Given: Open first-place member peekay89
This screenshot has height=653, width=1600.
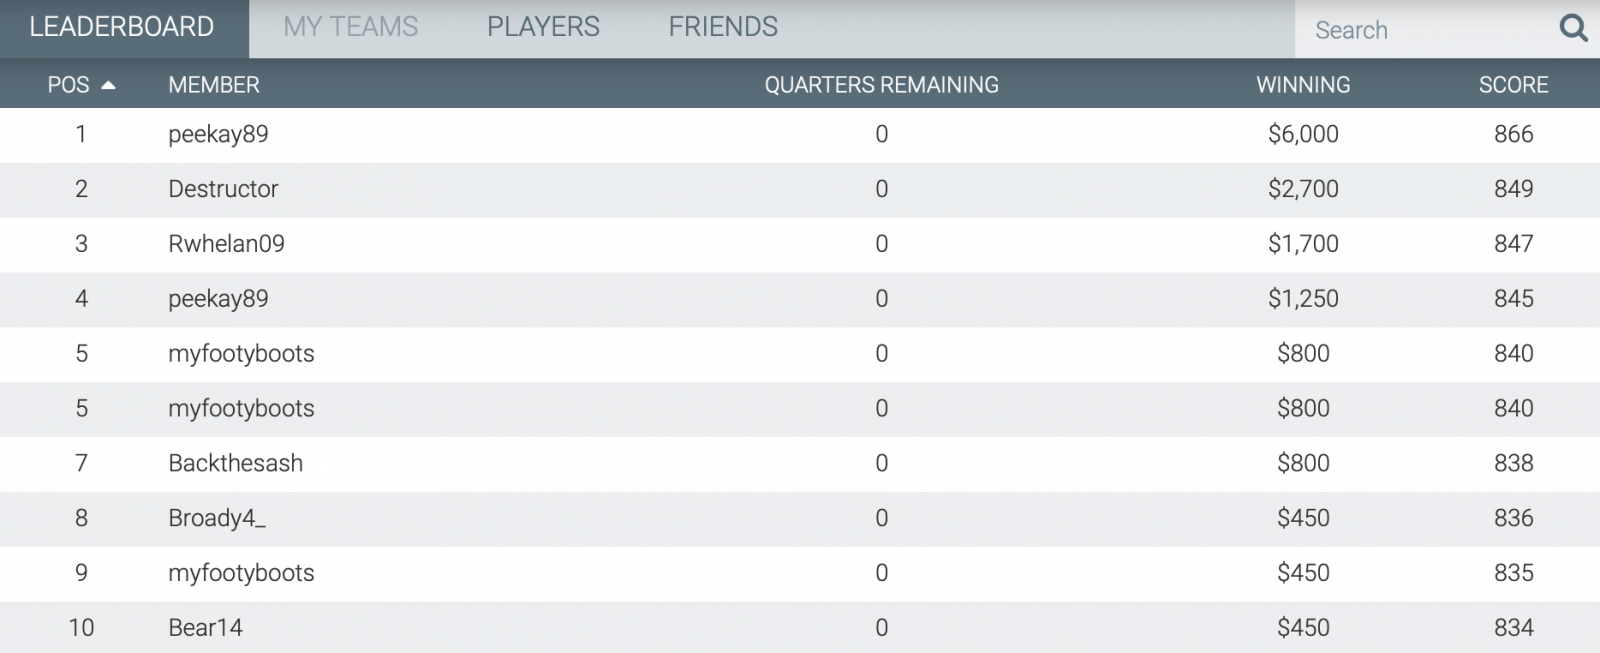Looking at the screenshot, I should click(218, 134).
